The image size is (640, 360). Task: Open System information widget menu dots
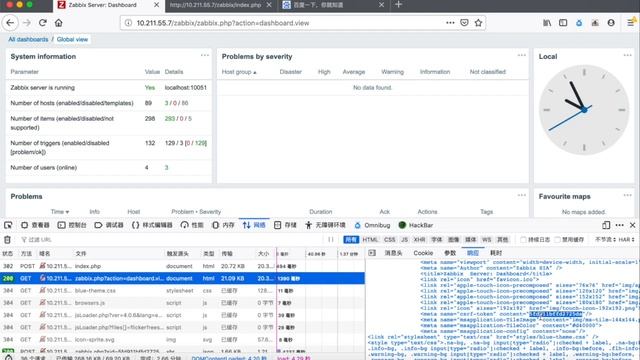click(x=204, y=55)
